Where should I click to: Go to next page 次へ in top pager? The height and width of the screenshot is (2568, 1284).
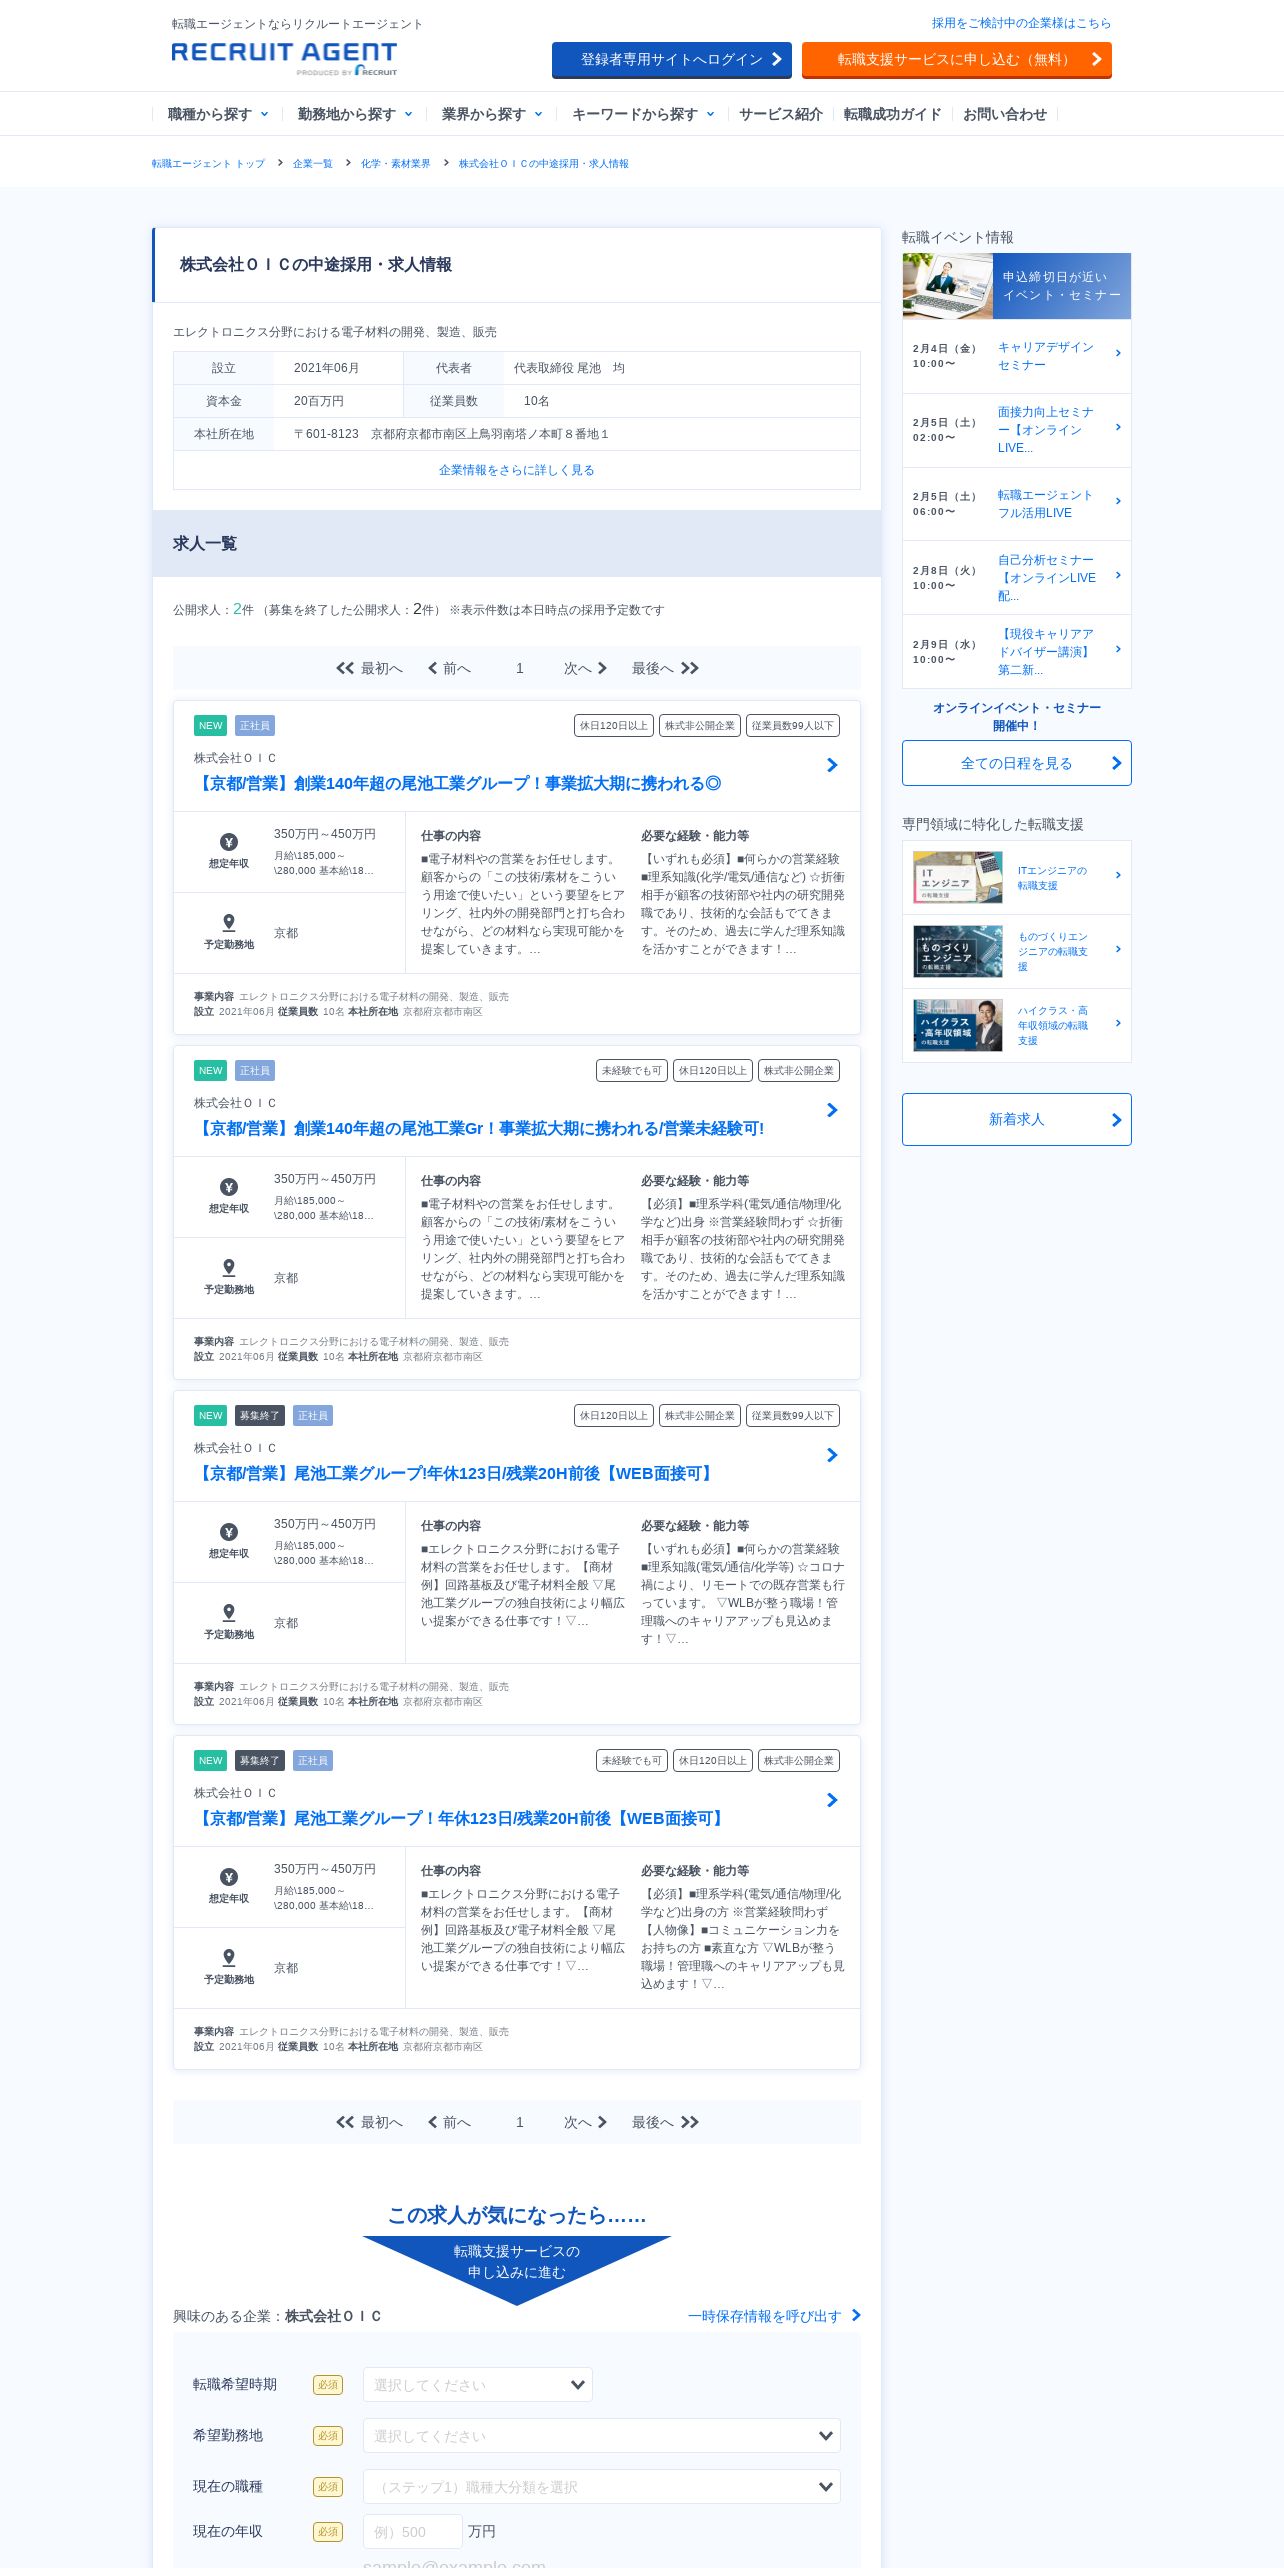pyautogui.click(x=585, y=668)
